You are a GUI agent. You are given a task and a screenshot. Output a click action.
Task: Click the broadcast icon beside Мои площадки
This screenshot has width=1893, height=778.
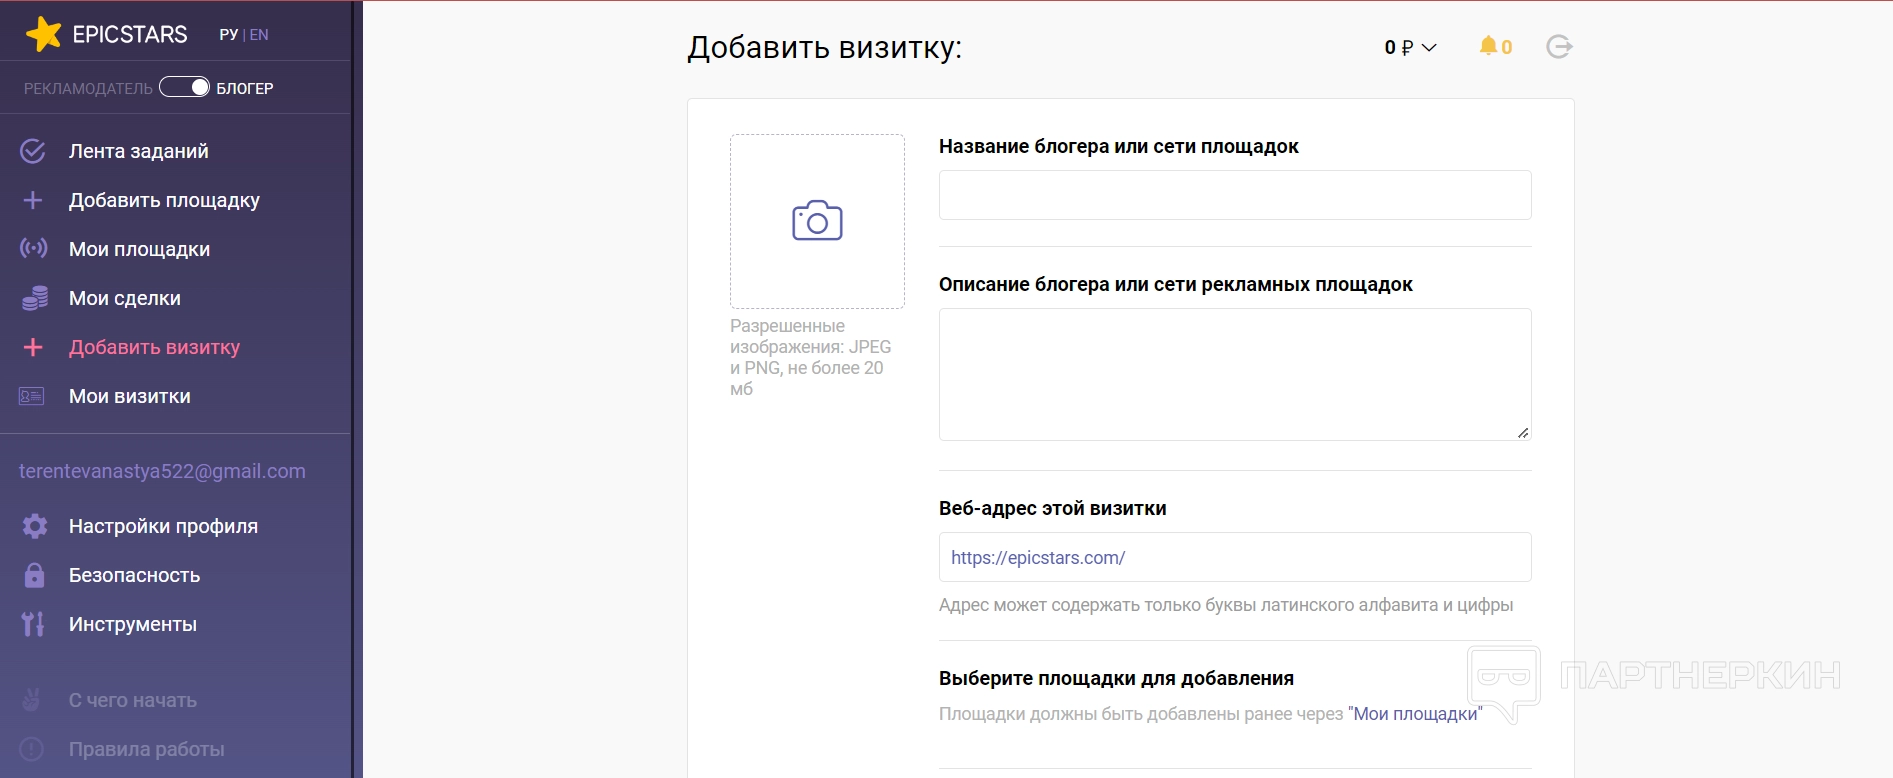pos(33,249)
